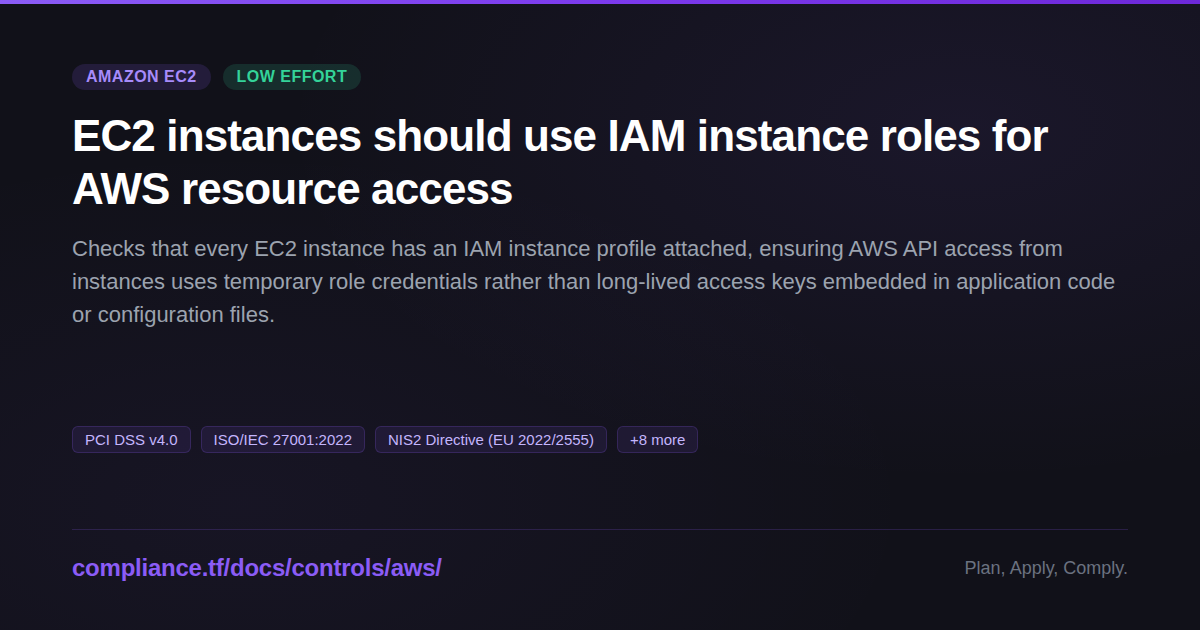Click the 'compliance.tf' domain in the footer URL
Screen dimensions: 1200x630
click(149, 568)
